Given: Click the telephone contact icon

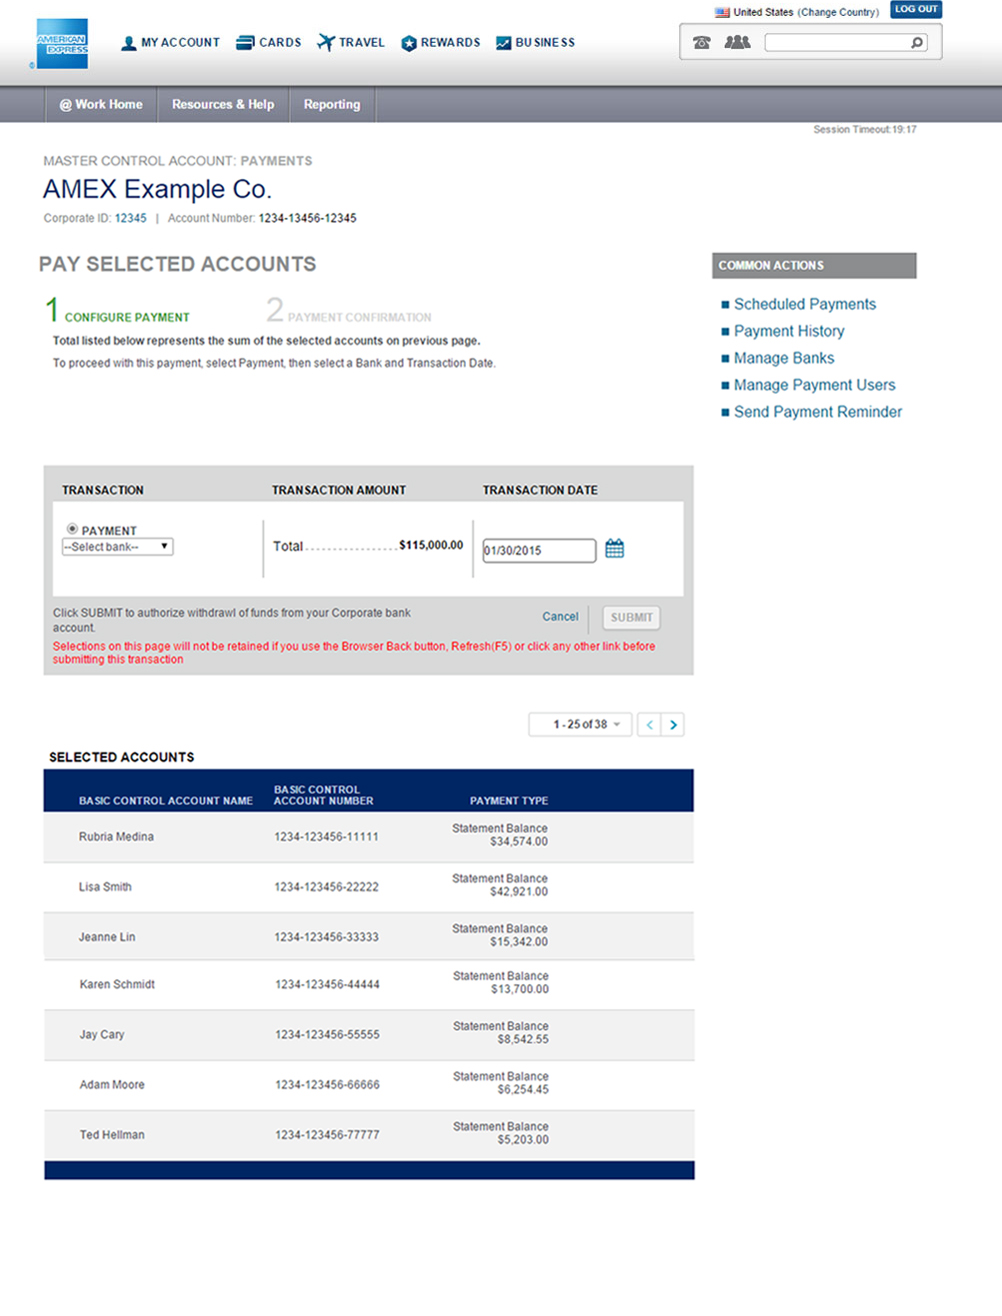Looking at the screenshot, I should [702, 42].
